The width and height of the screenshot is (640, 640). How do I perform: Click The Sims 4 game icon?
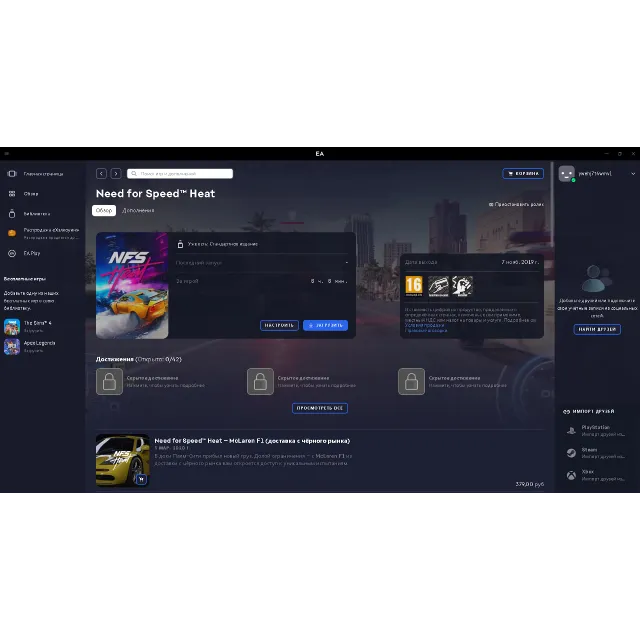pyautogui.click(x=12, y=327)
